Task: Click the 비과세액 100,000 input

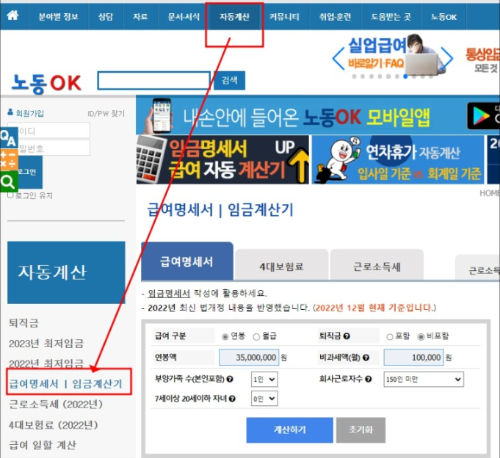Action: pyautogui.click(x=414, y=358)
